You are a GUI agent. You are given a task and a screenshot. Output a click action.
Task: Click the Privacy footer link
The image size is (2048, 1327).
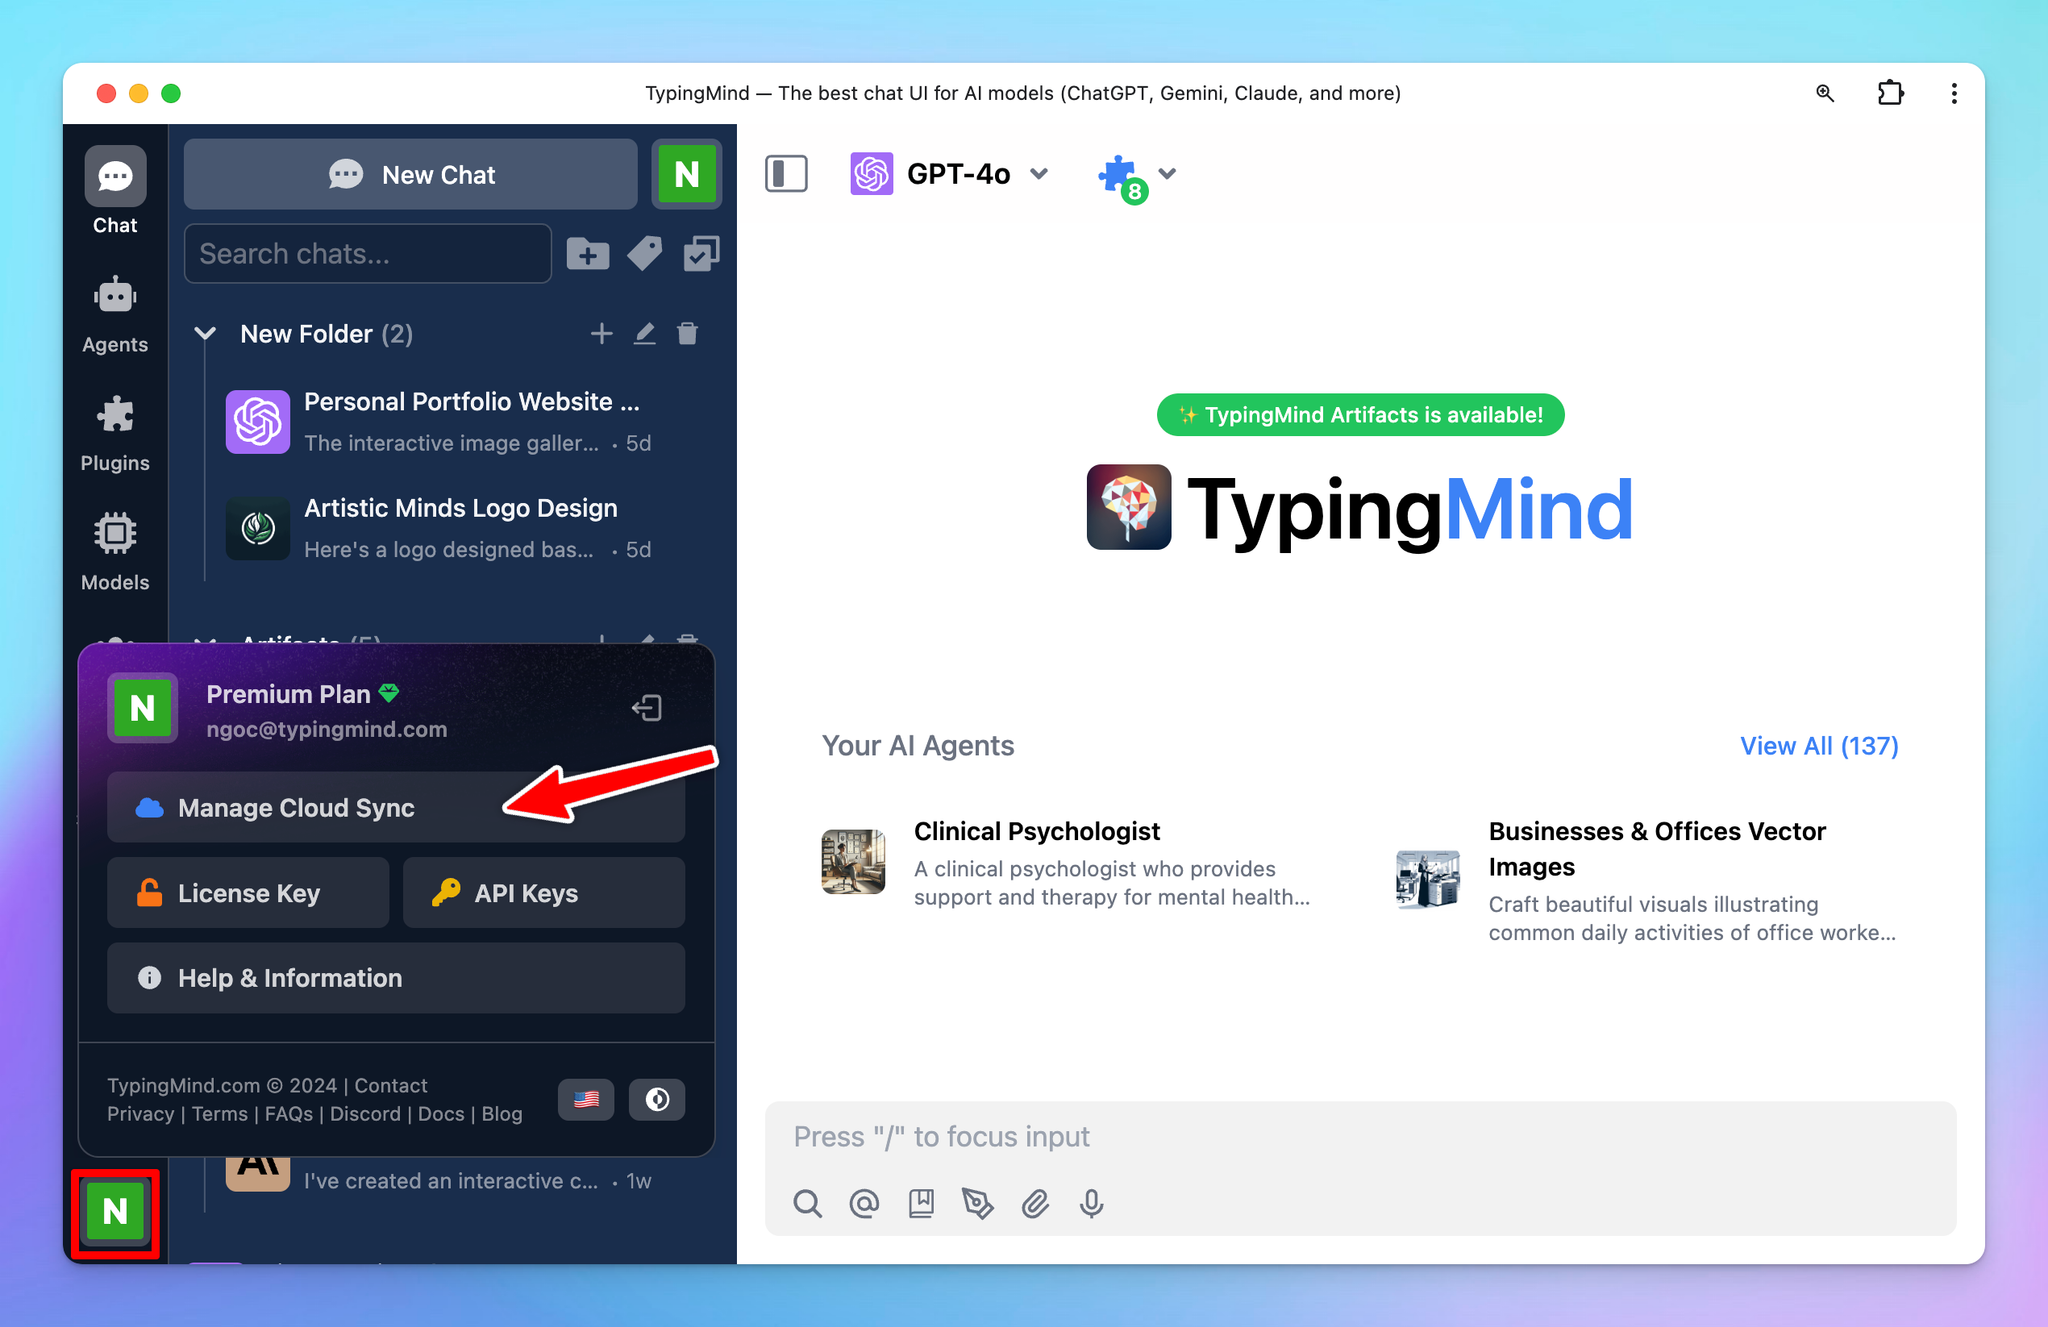click(140, 1114)
